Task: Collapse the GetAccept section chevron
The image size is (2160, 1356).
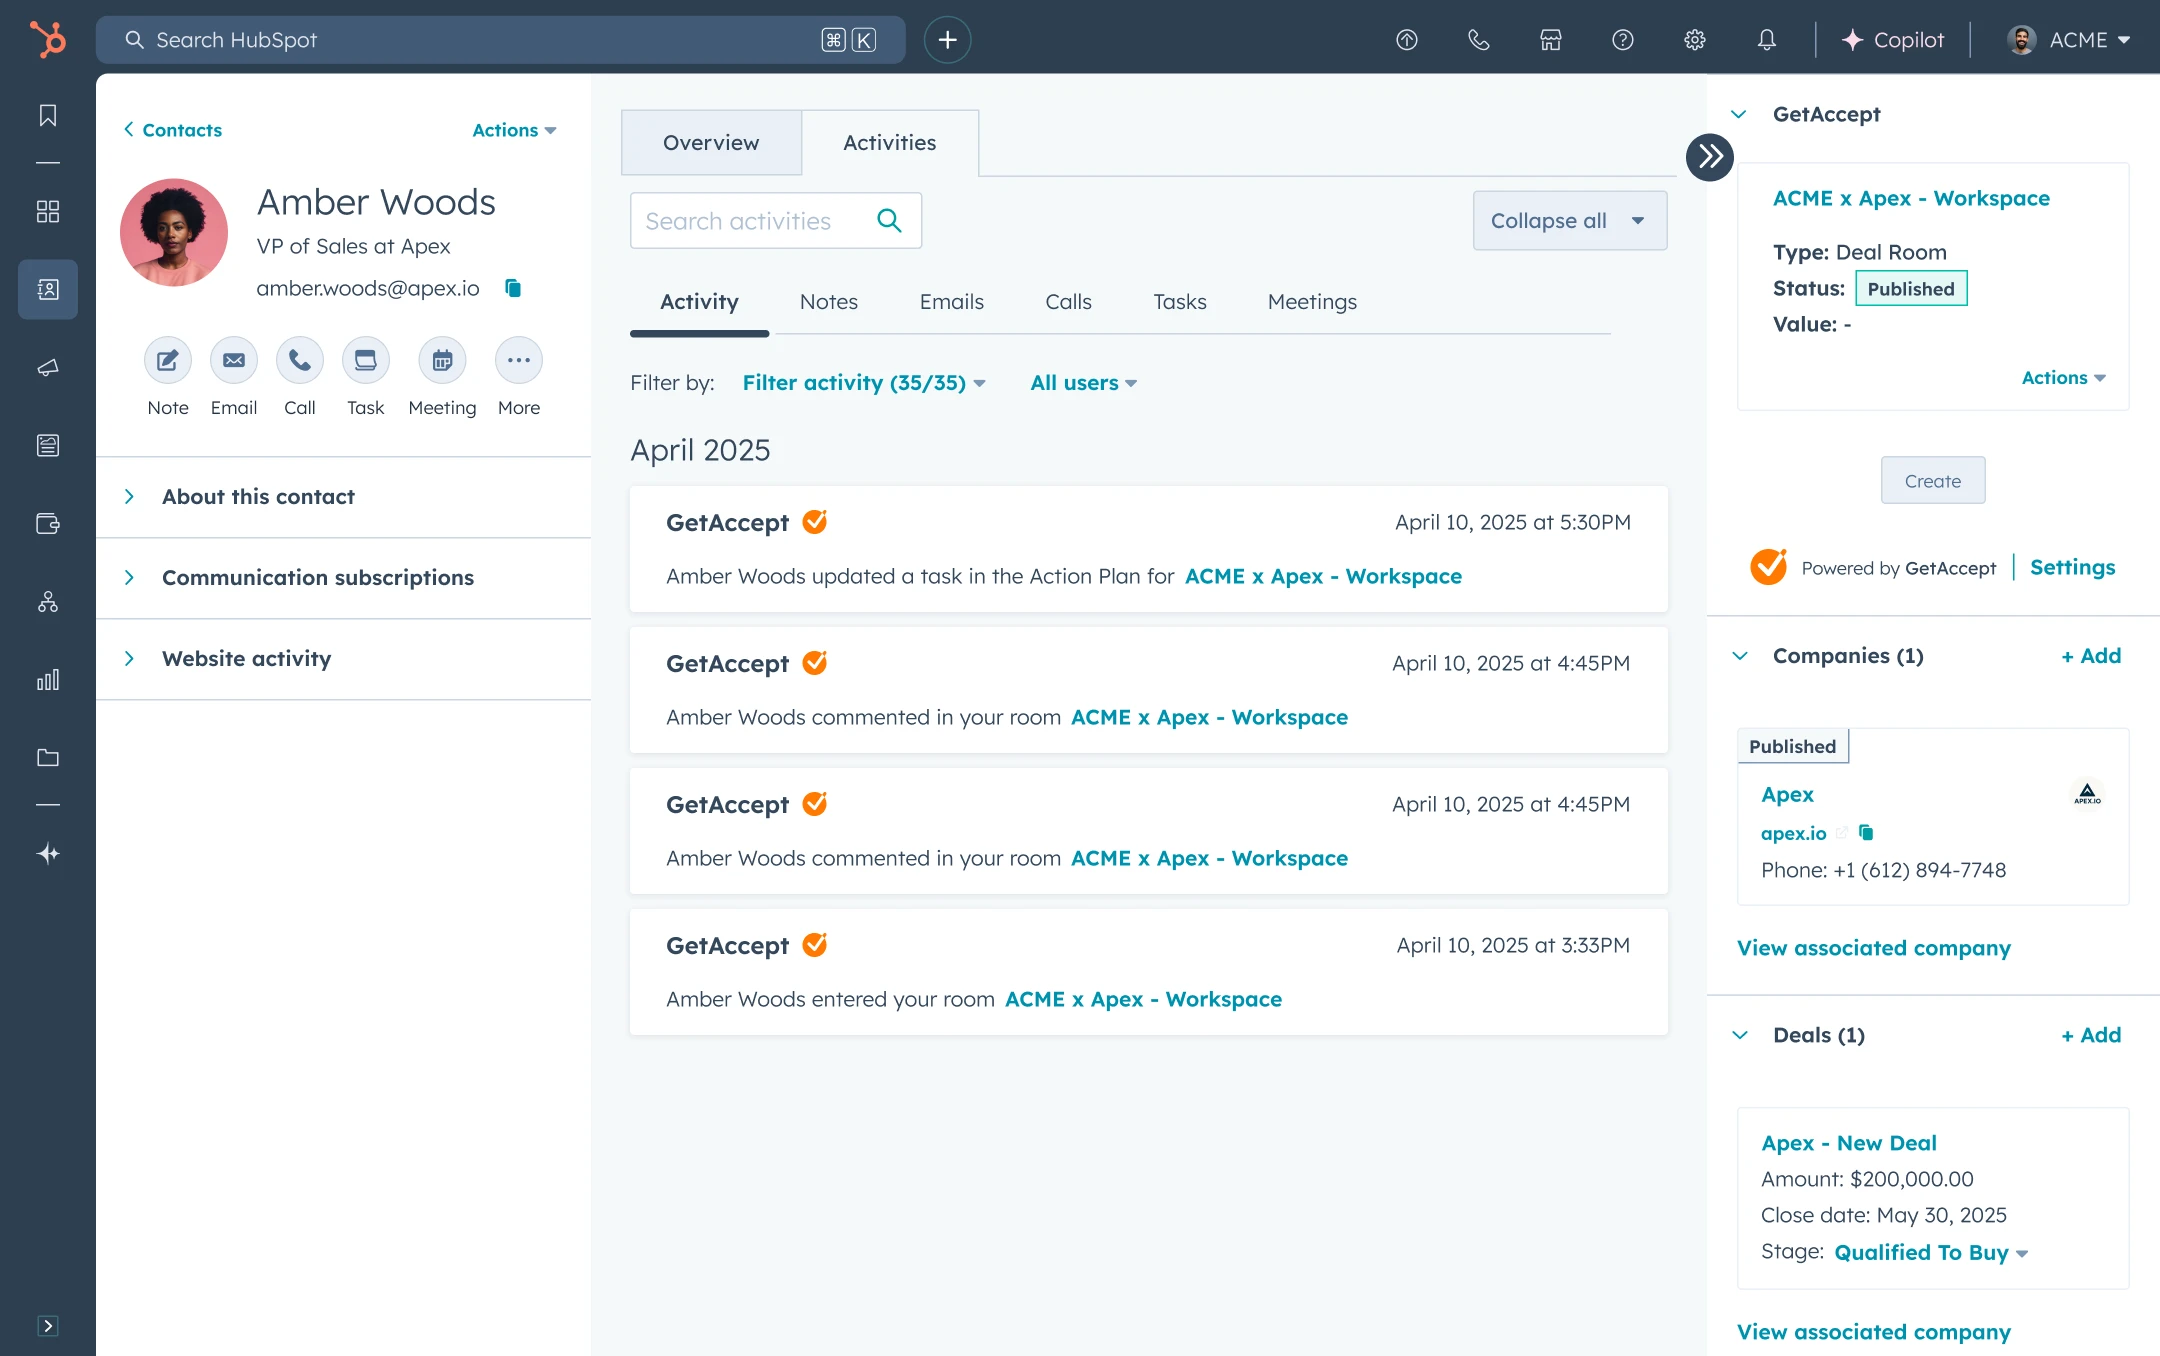Action: pyautogui.click(x=1739, y=114)
